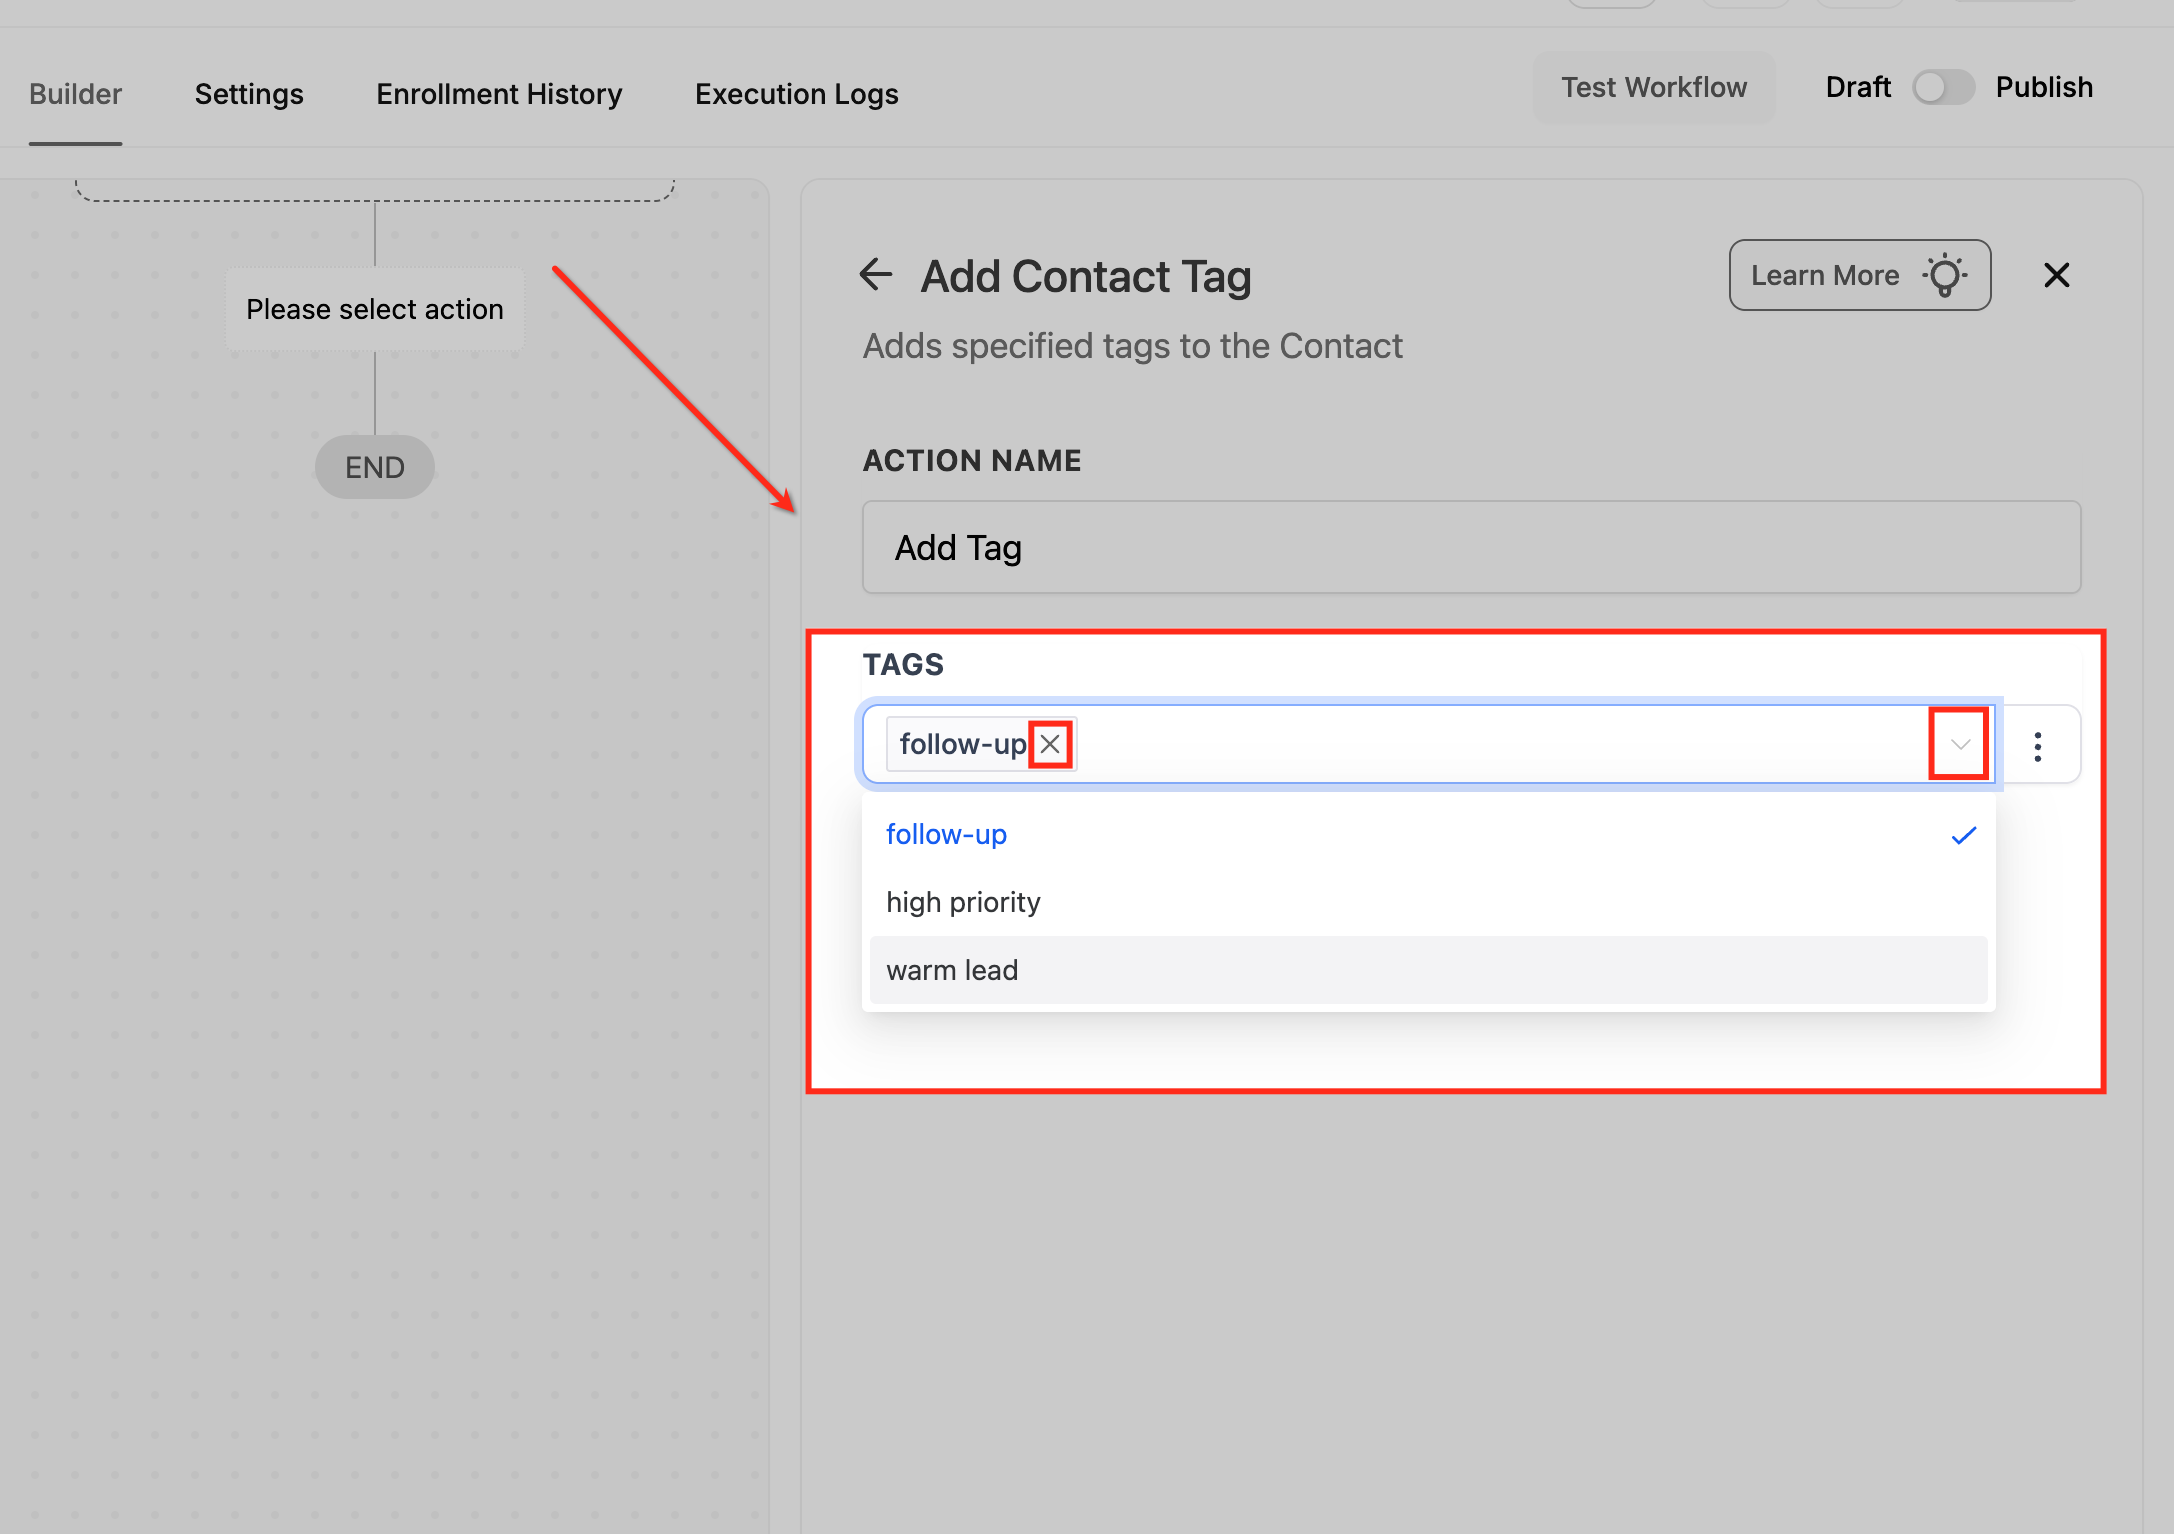The width and height of the screenshot is (2174, 1534).
Task: Click the END node on canvas
Action: pyautogui.click(x=375, y=467)
